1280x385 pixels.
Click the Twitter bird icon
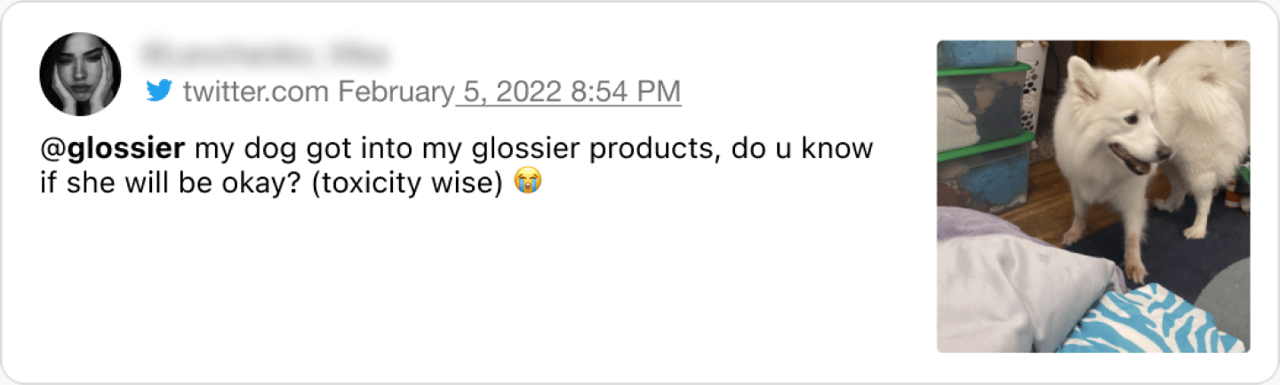[x=159, y=91]
